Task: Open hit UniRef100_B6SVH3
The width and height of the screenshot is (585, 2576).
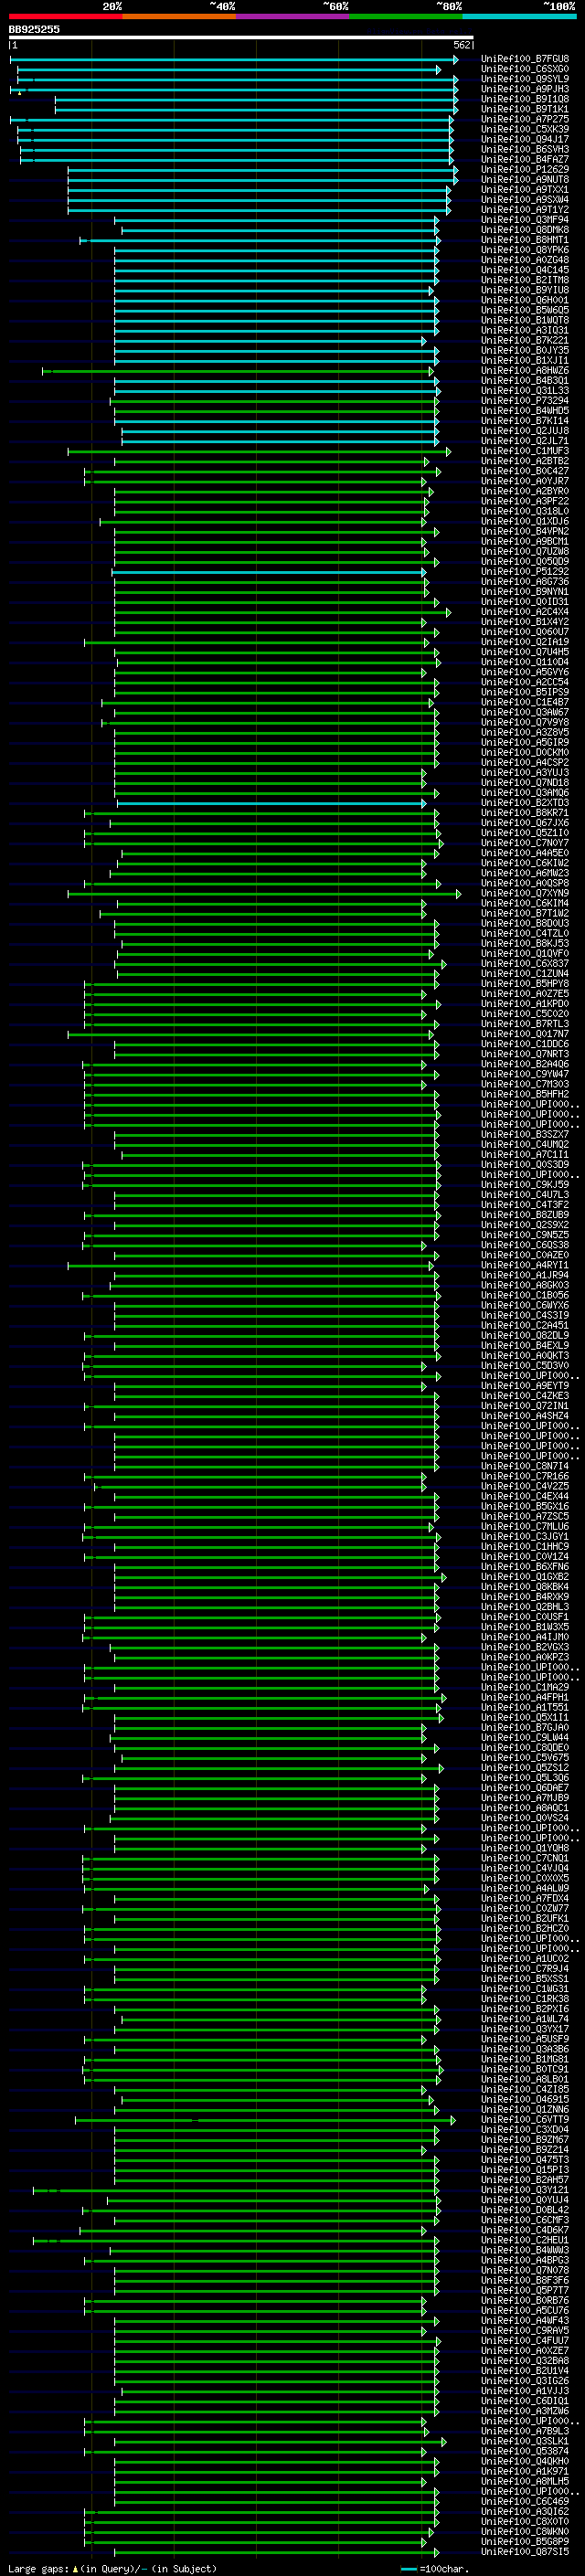Action: (525, 149)
